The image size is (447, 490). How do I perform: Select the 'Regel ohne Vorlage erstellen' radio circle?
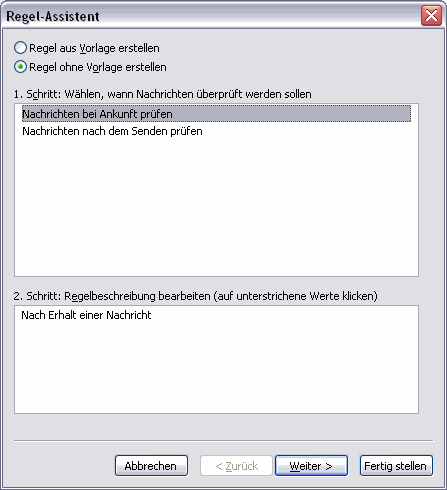click(x=20, y=67)
